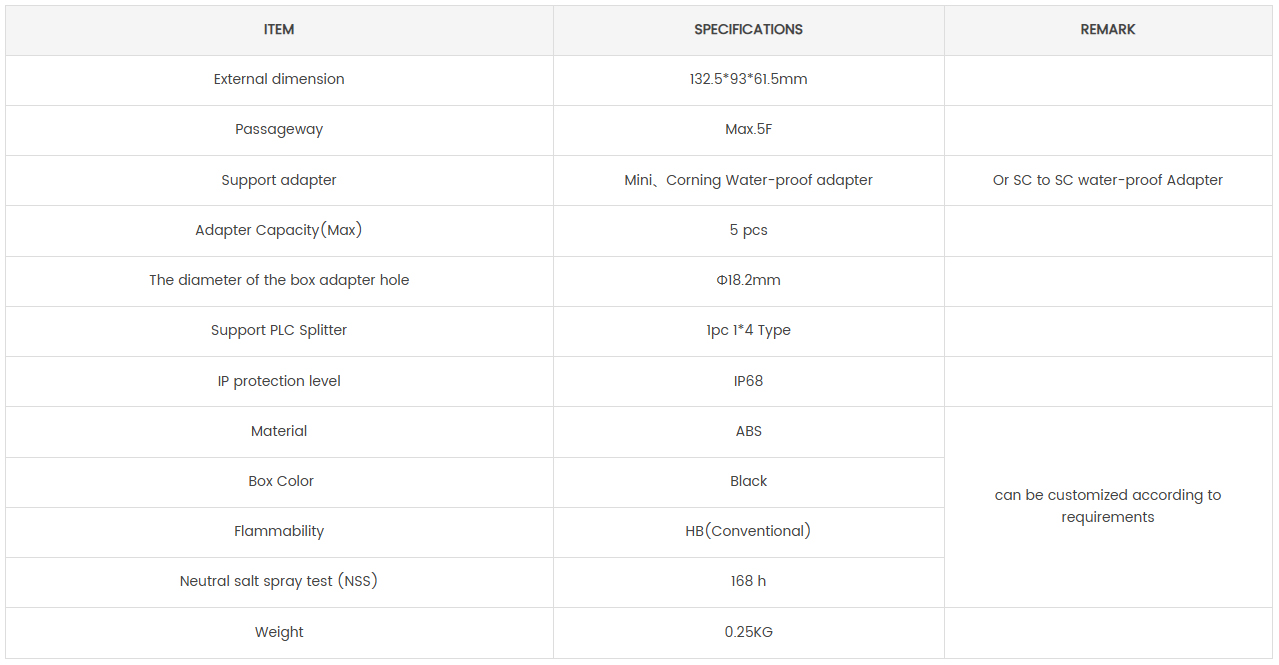
Task: Click the IP68 protection value
Action: point(748,381)
